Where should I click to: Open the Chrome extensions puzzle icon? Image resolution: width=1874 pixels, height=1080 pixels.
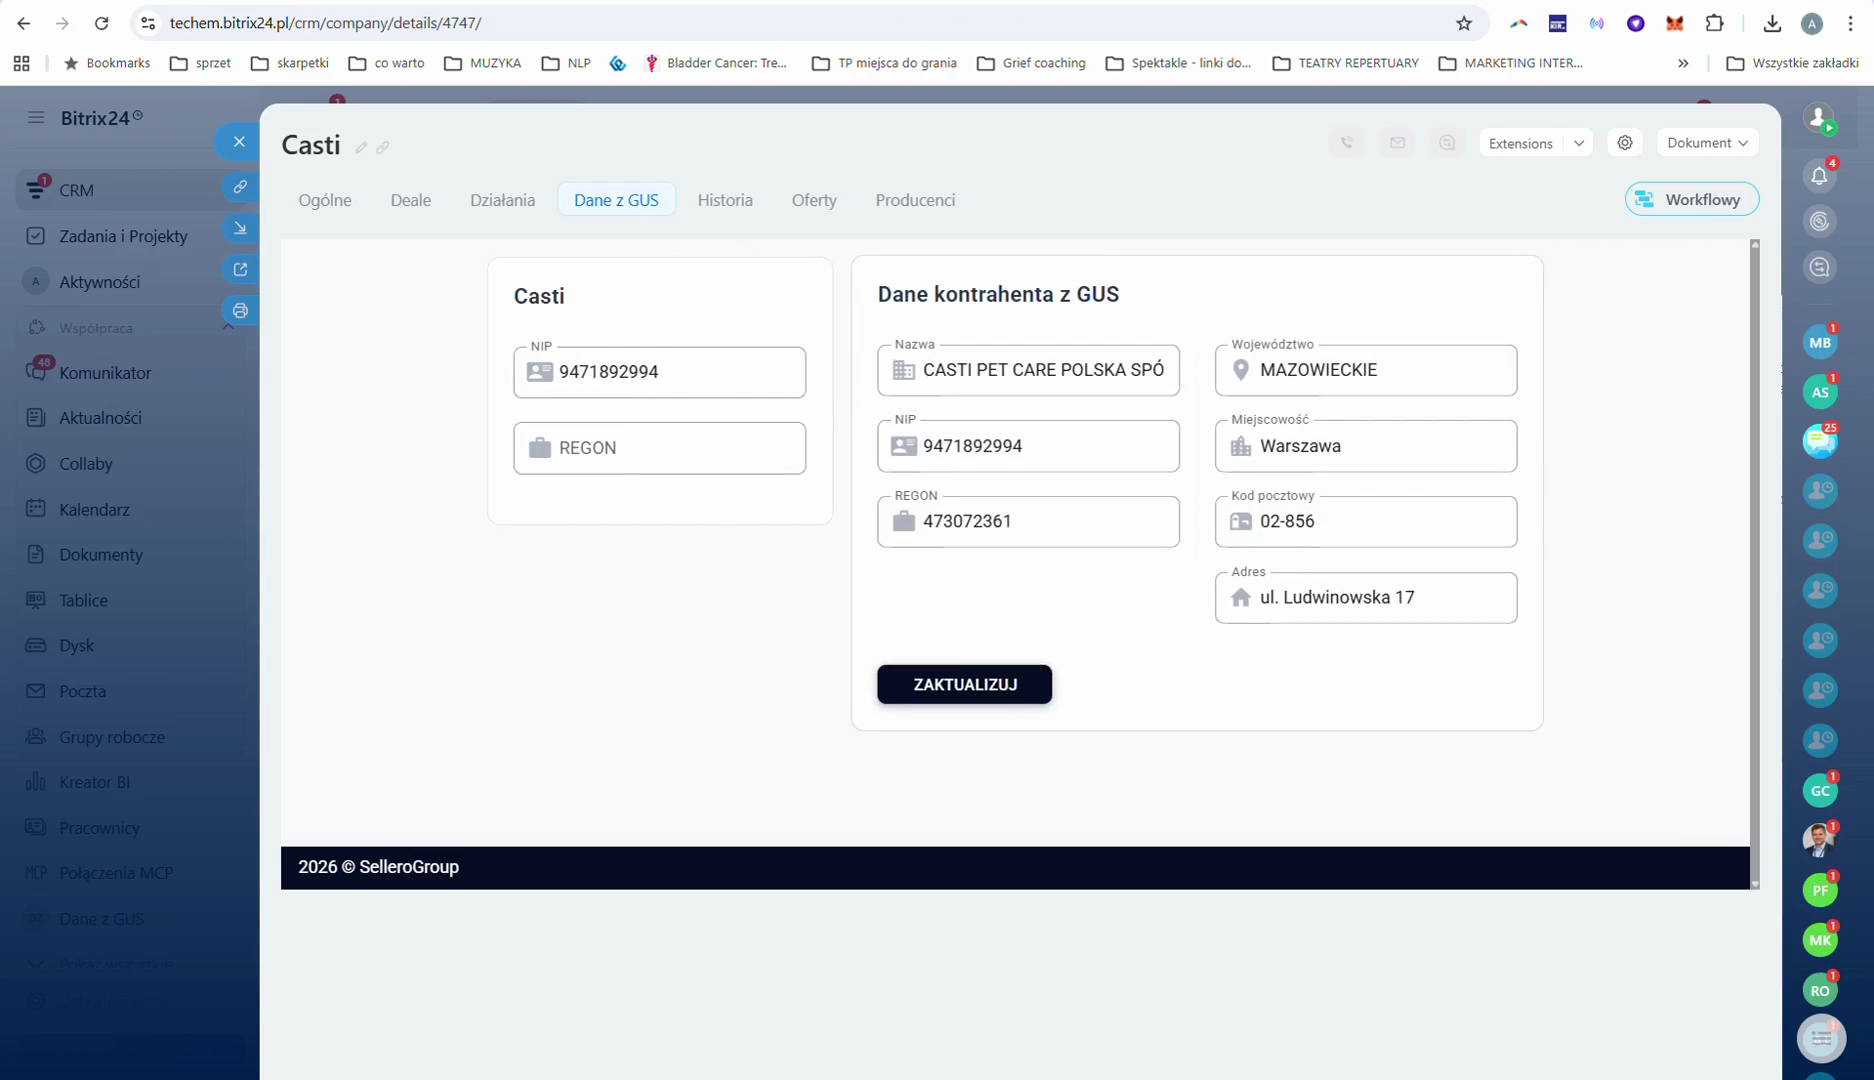tap(1715, 23)
